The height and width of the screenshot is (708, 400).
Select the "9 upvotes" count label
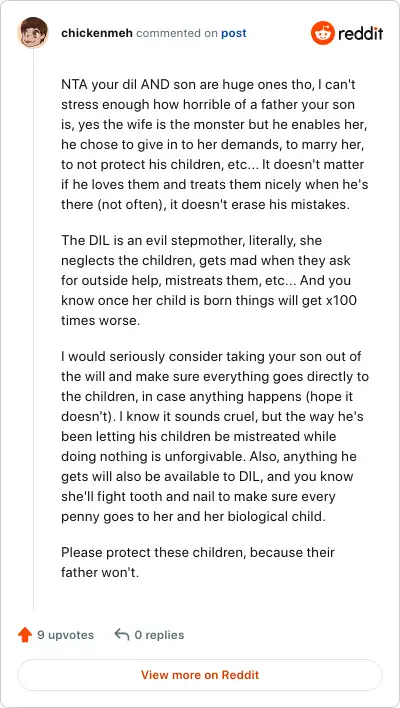click(65, 635)
